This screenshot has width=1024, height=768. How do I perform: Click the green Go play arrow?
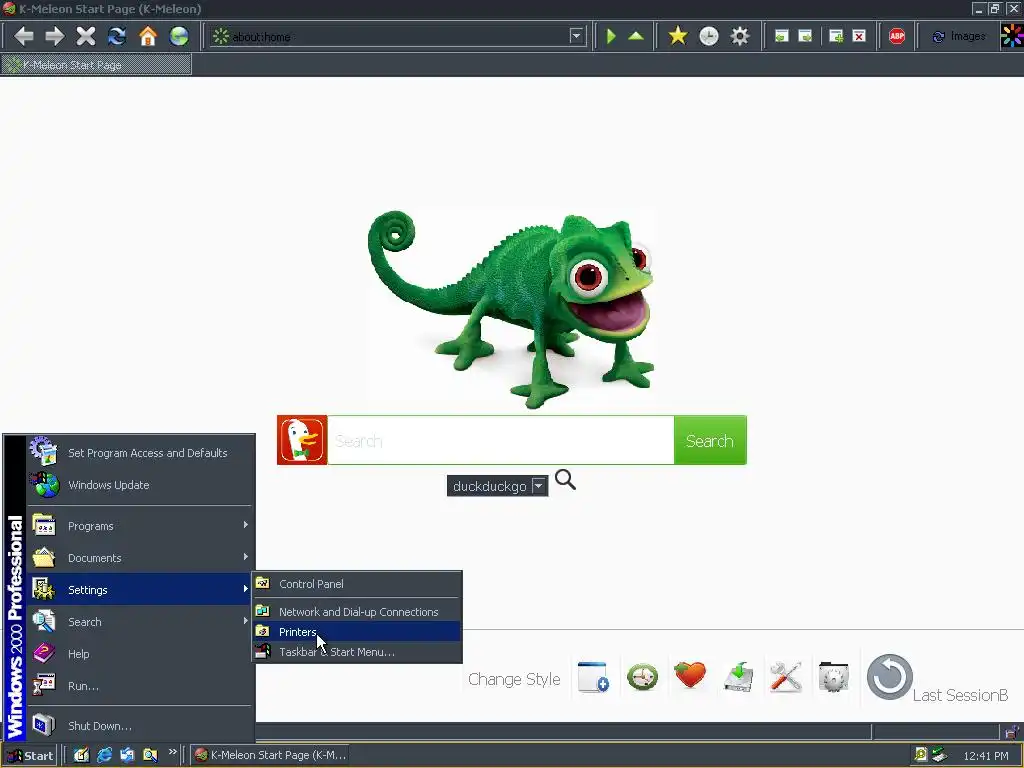pos(611,36)
